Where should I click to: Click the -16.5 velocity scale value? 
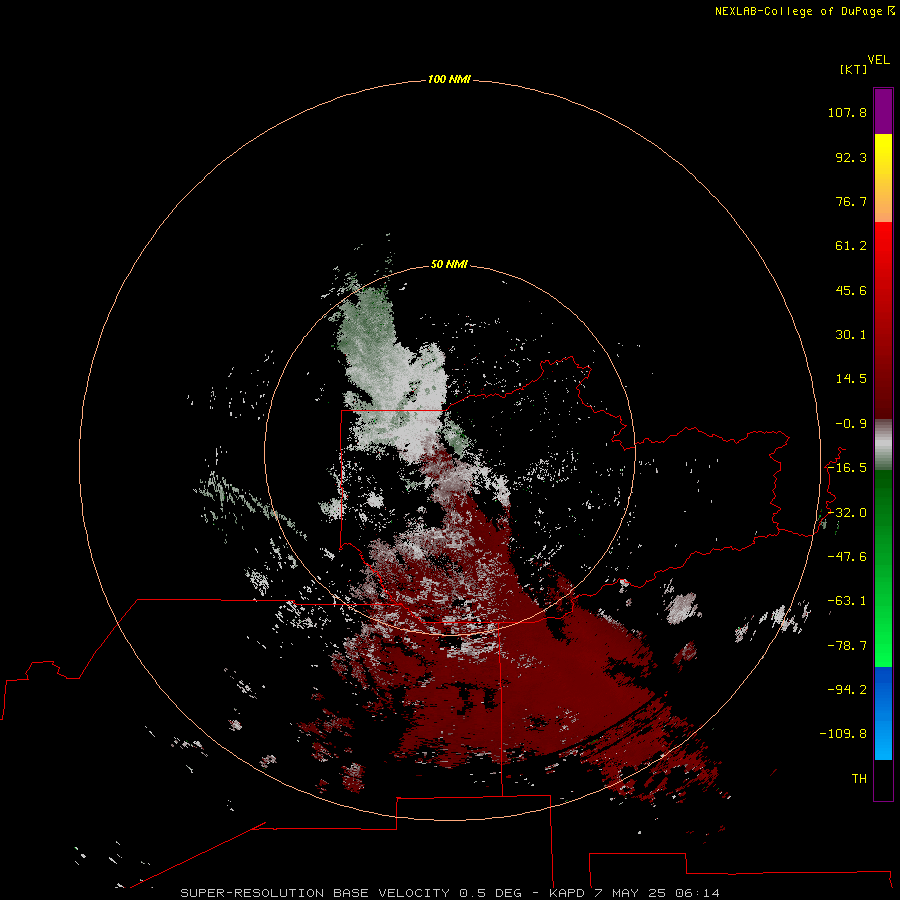tap(847, 468)
